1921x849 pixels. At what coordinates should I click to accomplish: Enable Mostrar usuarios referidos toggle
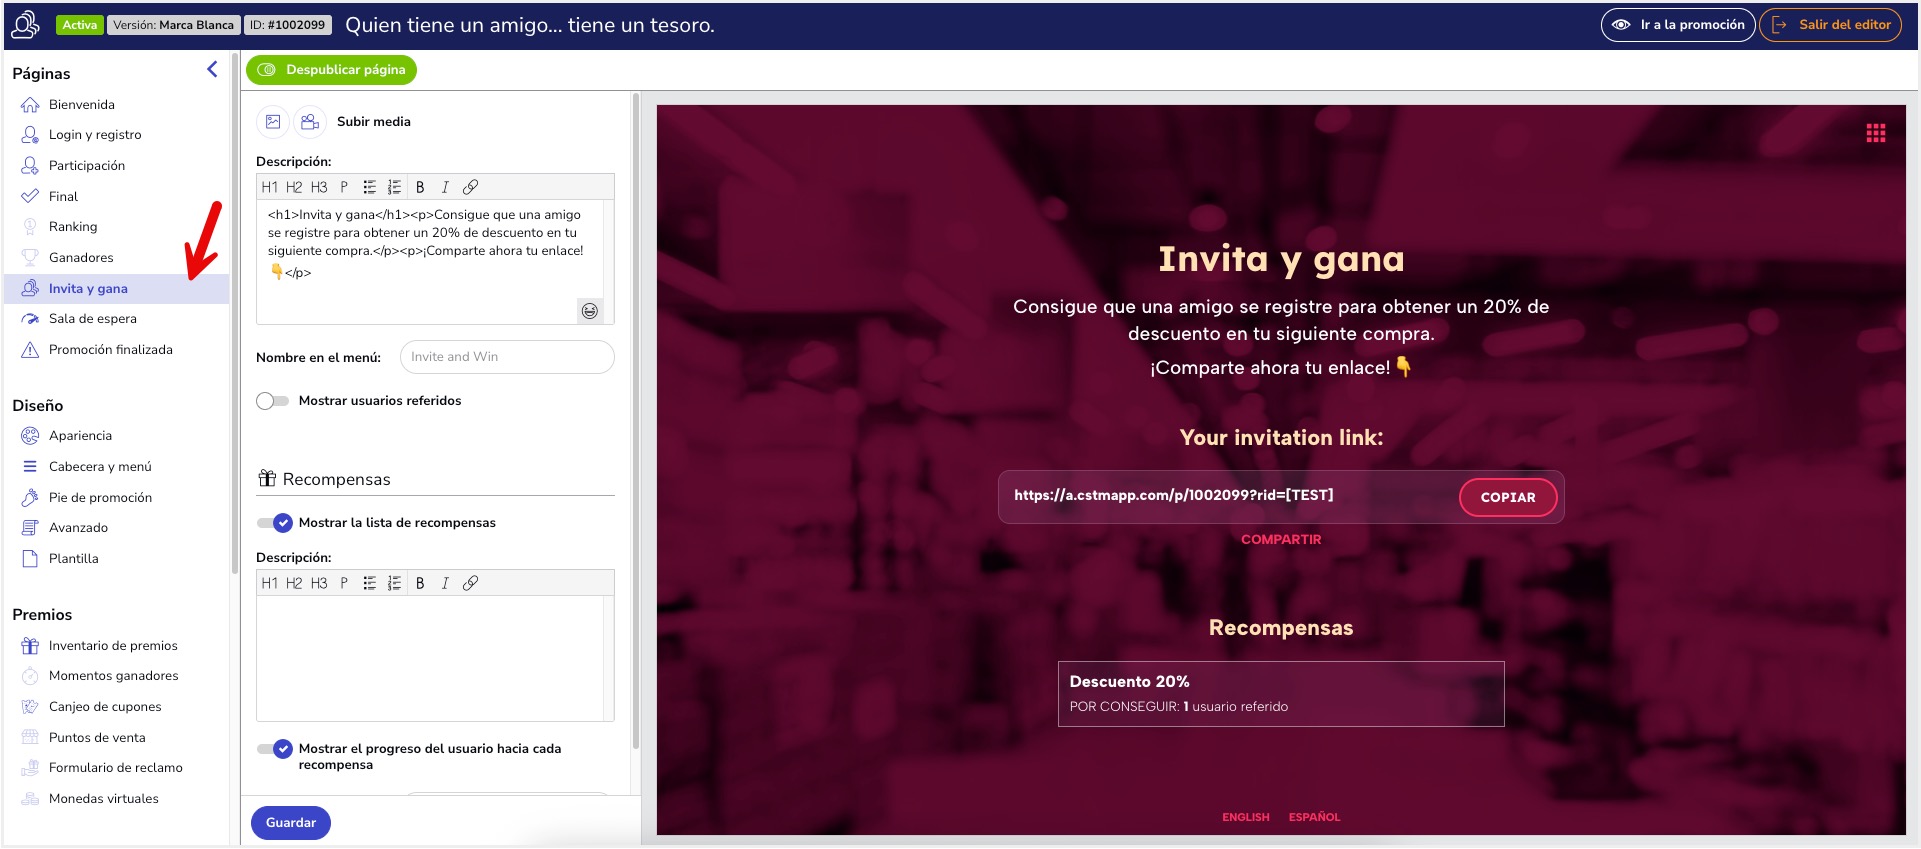[x=272, y=401]
